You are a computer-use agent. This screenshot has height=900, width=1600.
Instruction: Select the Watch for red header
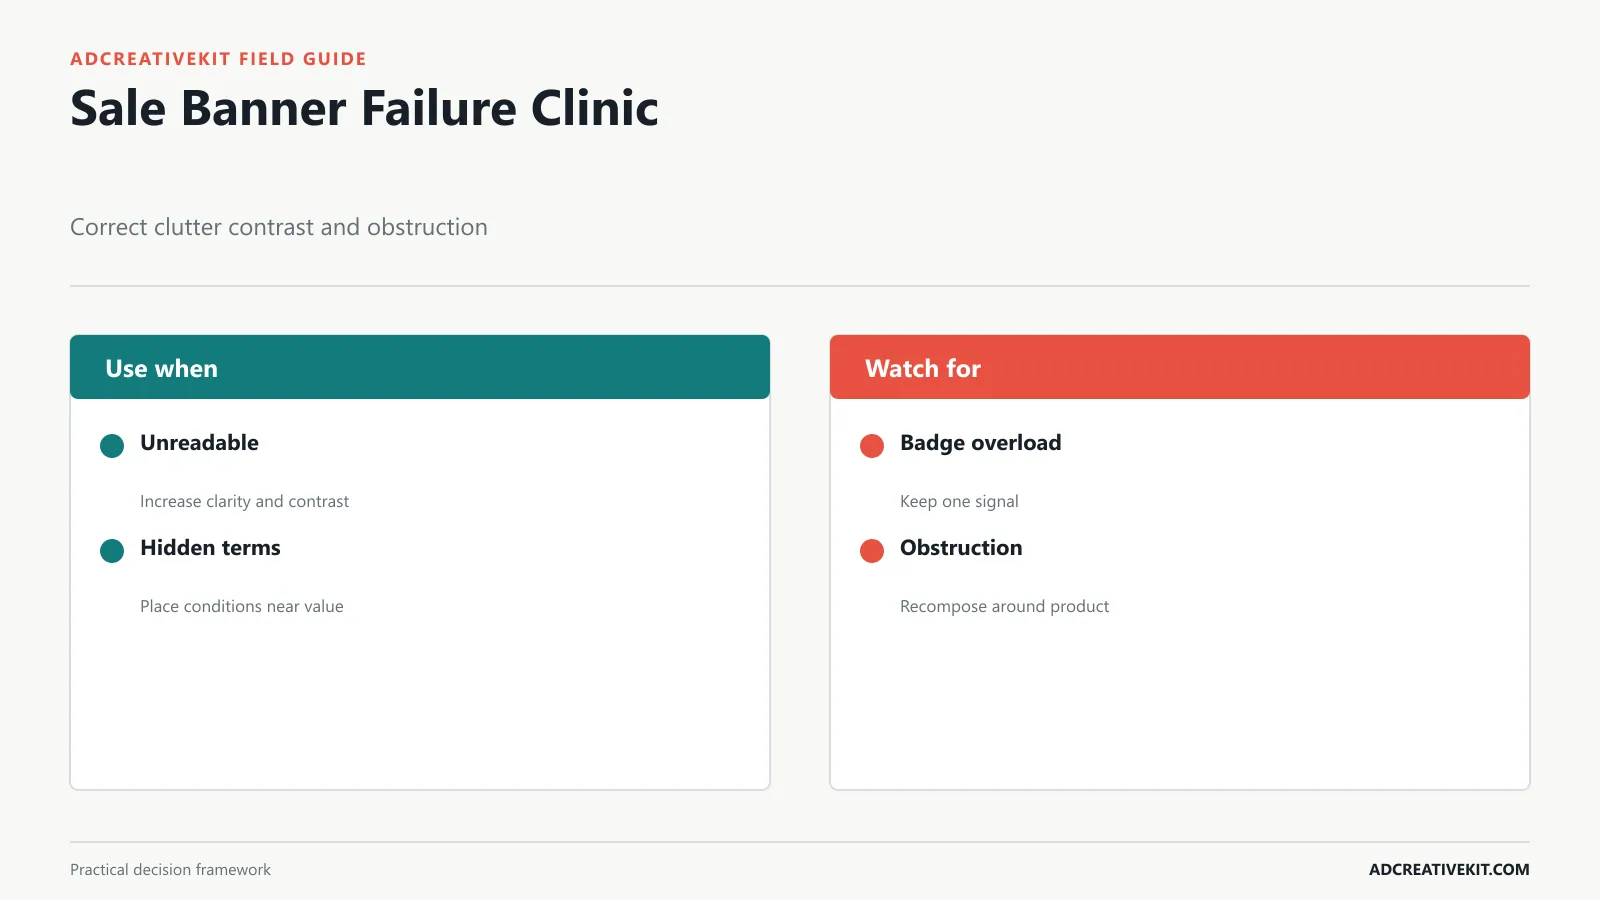1180,367
